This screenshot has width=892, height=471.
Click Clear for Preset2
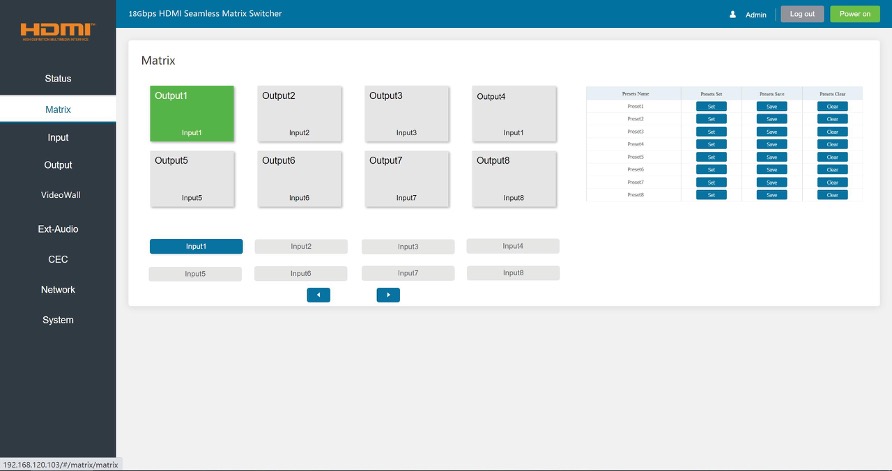(832, 119)
